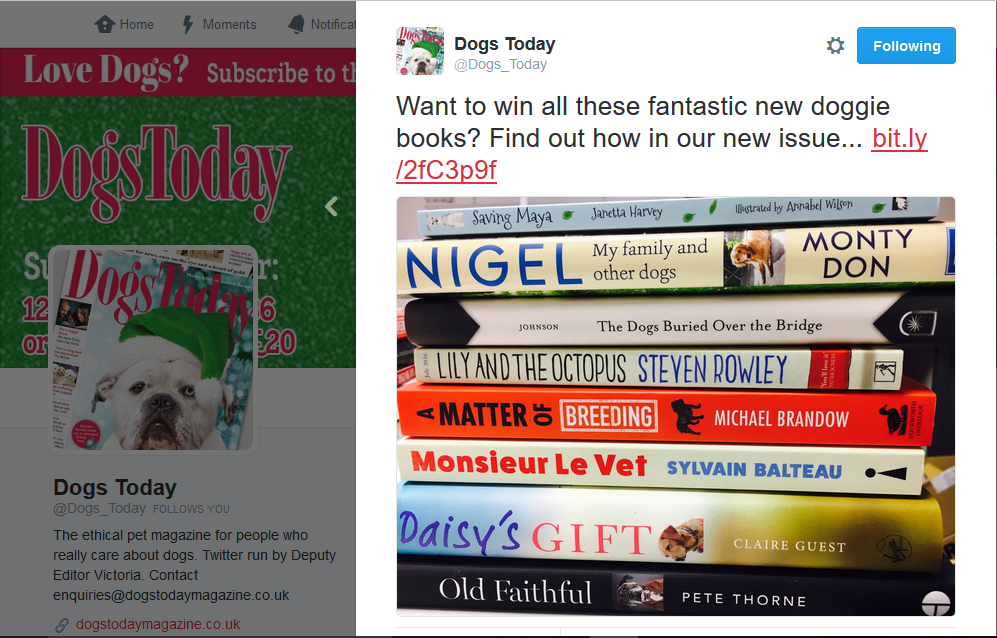Click the chain link icon beside the website
This screenshot has width=997, height=638.
pyautogui.click(x=62, y=625)
